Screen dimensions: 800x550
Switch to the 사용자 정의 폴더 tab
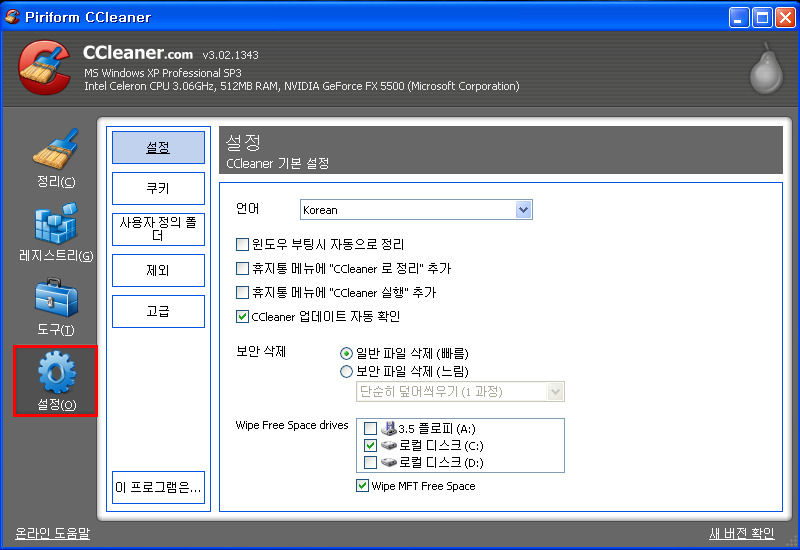[x=158, y=229]
